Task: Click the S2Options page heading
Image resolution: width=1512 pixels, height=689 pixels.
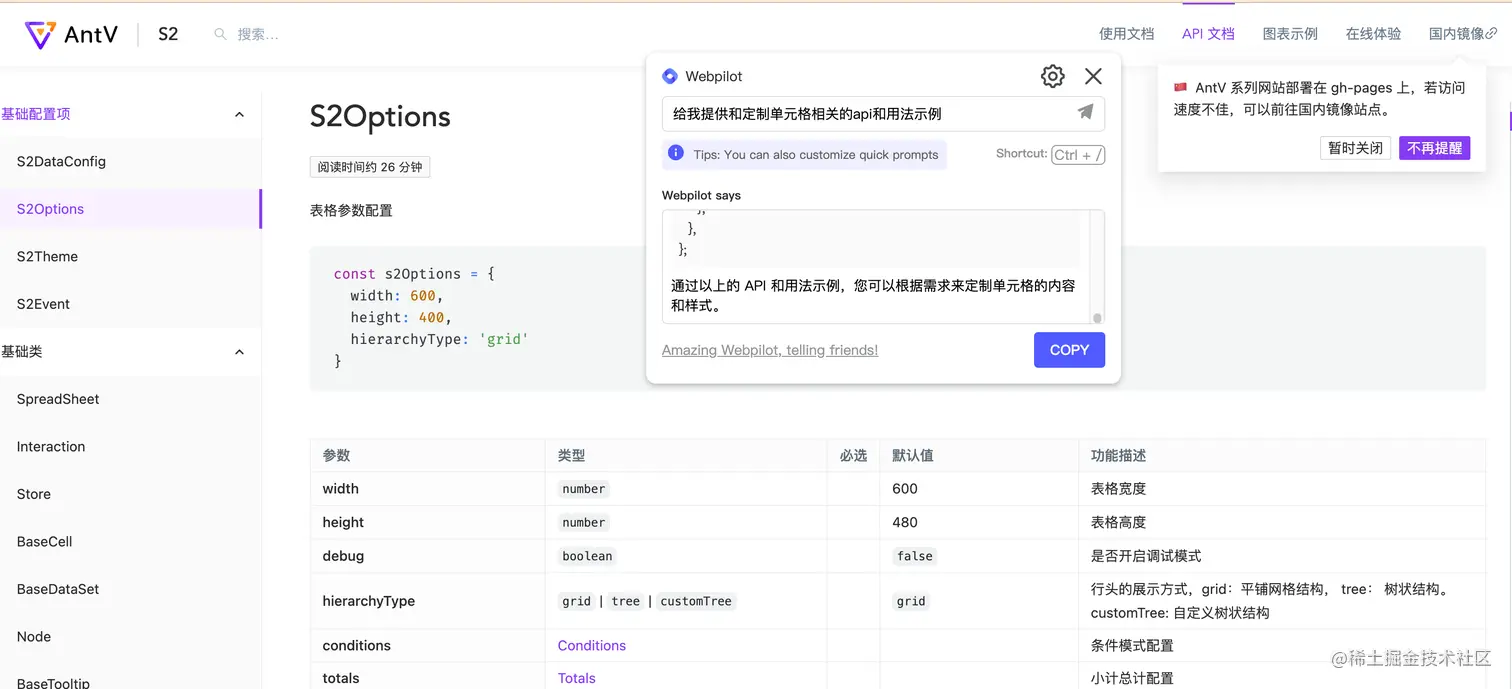Action: pyautogui.click(x=380, y=117)
